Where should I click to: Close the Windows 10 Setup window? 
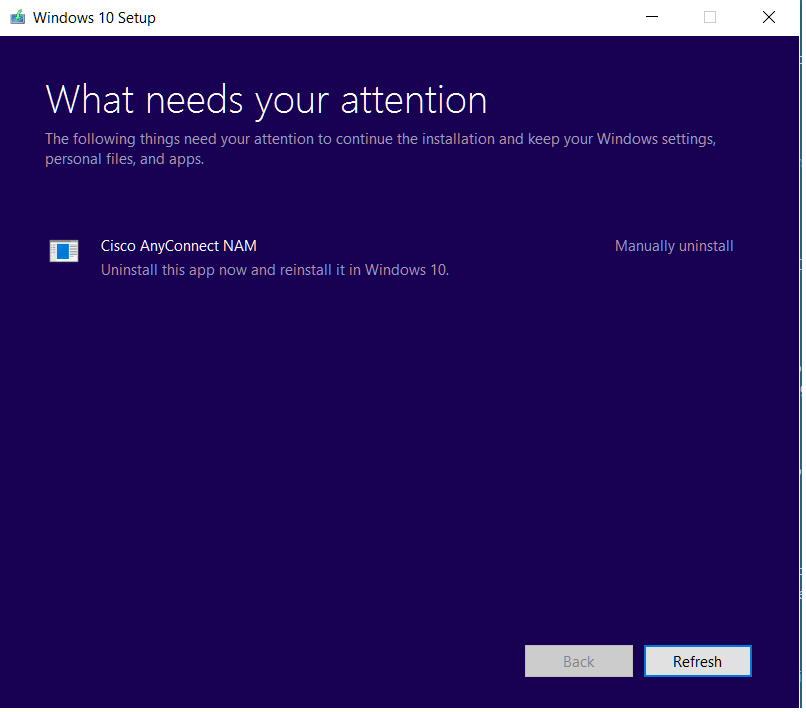(769, 17)
